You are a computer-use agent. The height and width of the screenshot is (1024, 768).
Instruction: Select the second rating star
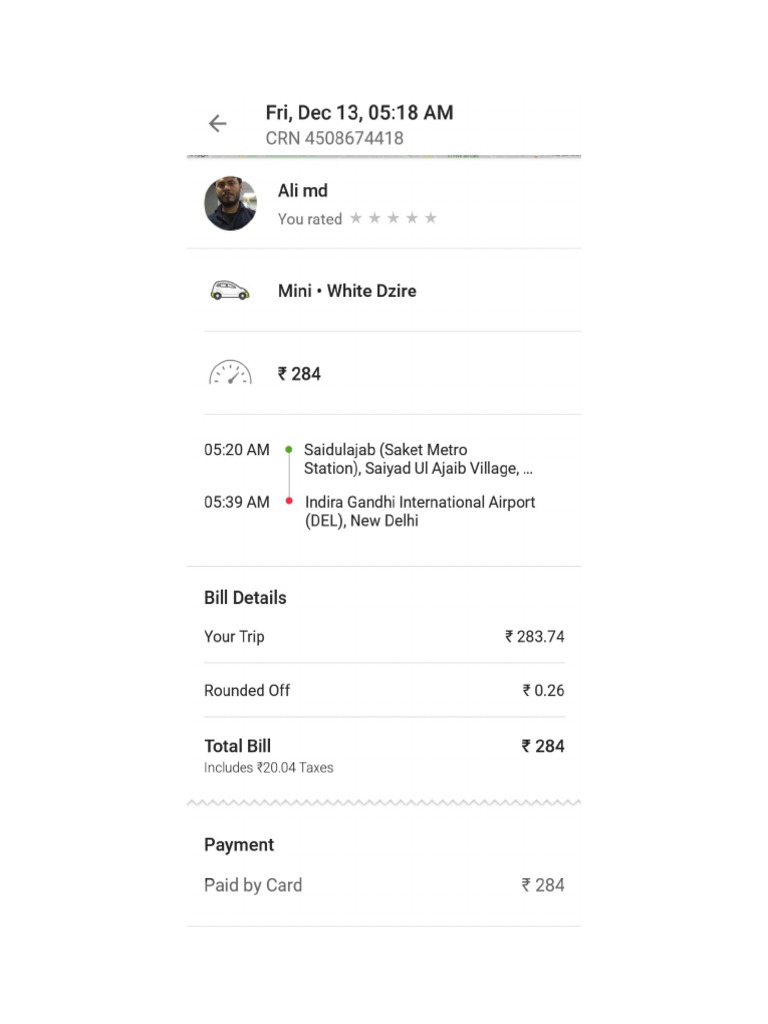pyautogui.click(x=374, y=219)
